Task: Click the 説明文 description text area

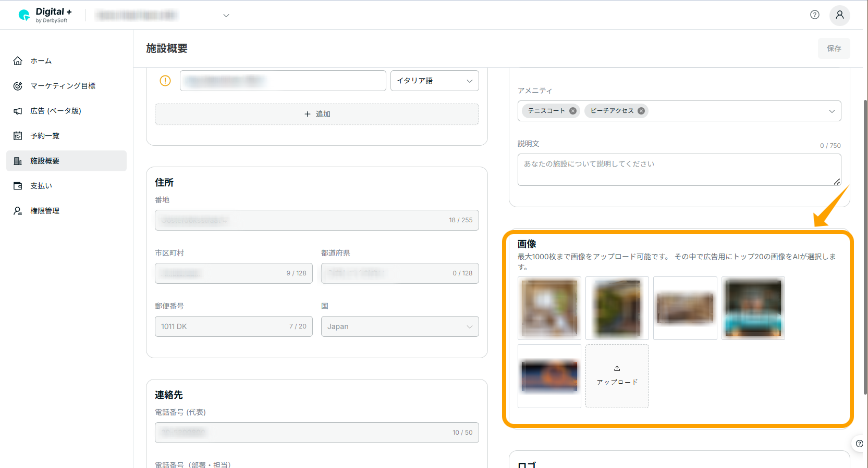Action: point(679,169)
